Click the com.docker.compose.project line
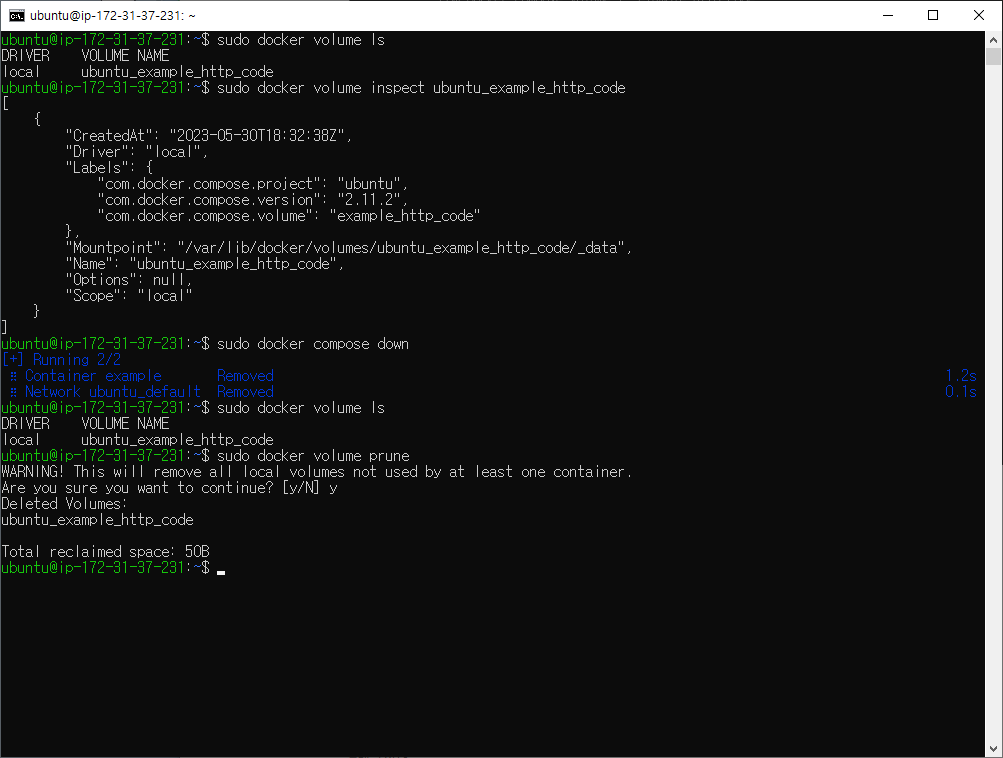This screenshot has width=1003, height=758. [253, 184]
